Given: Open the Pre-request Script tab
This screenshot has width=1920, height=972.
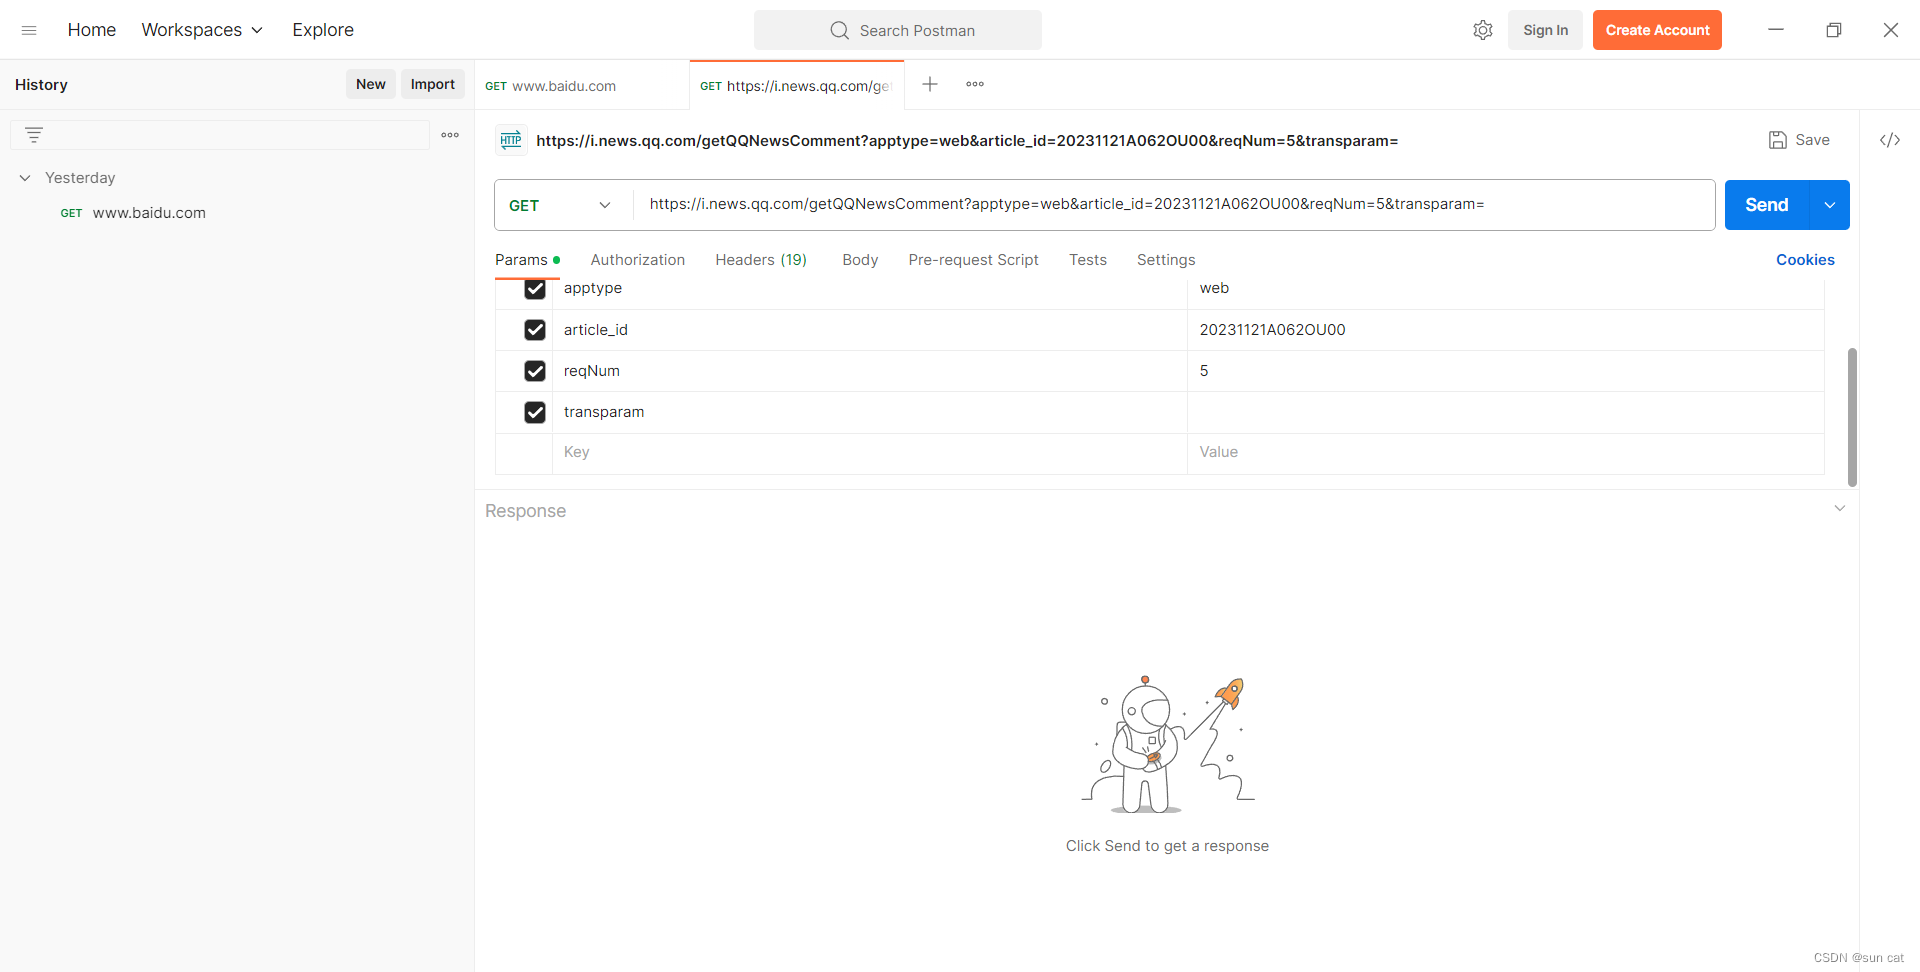Looking at the screenshot, I should point(974,260).
